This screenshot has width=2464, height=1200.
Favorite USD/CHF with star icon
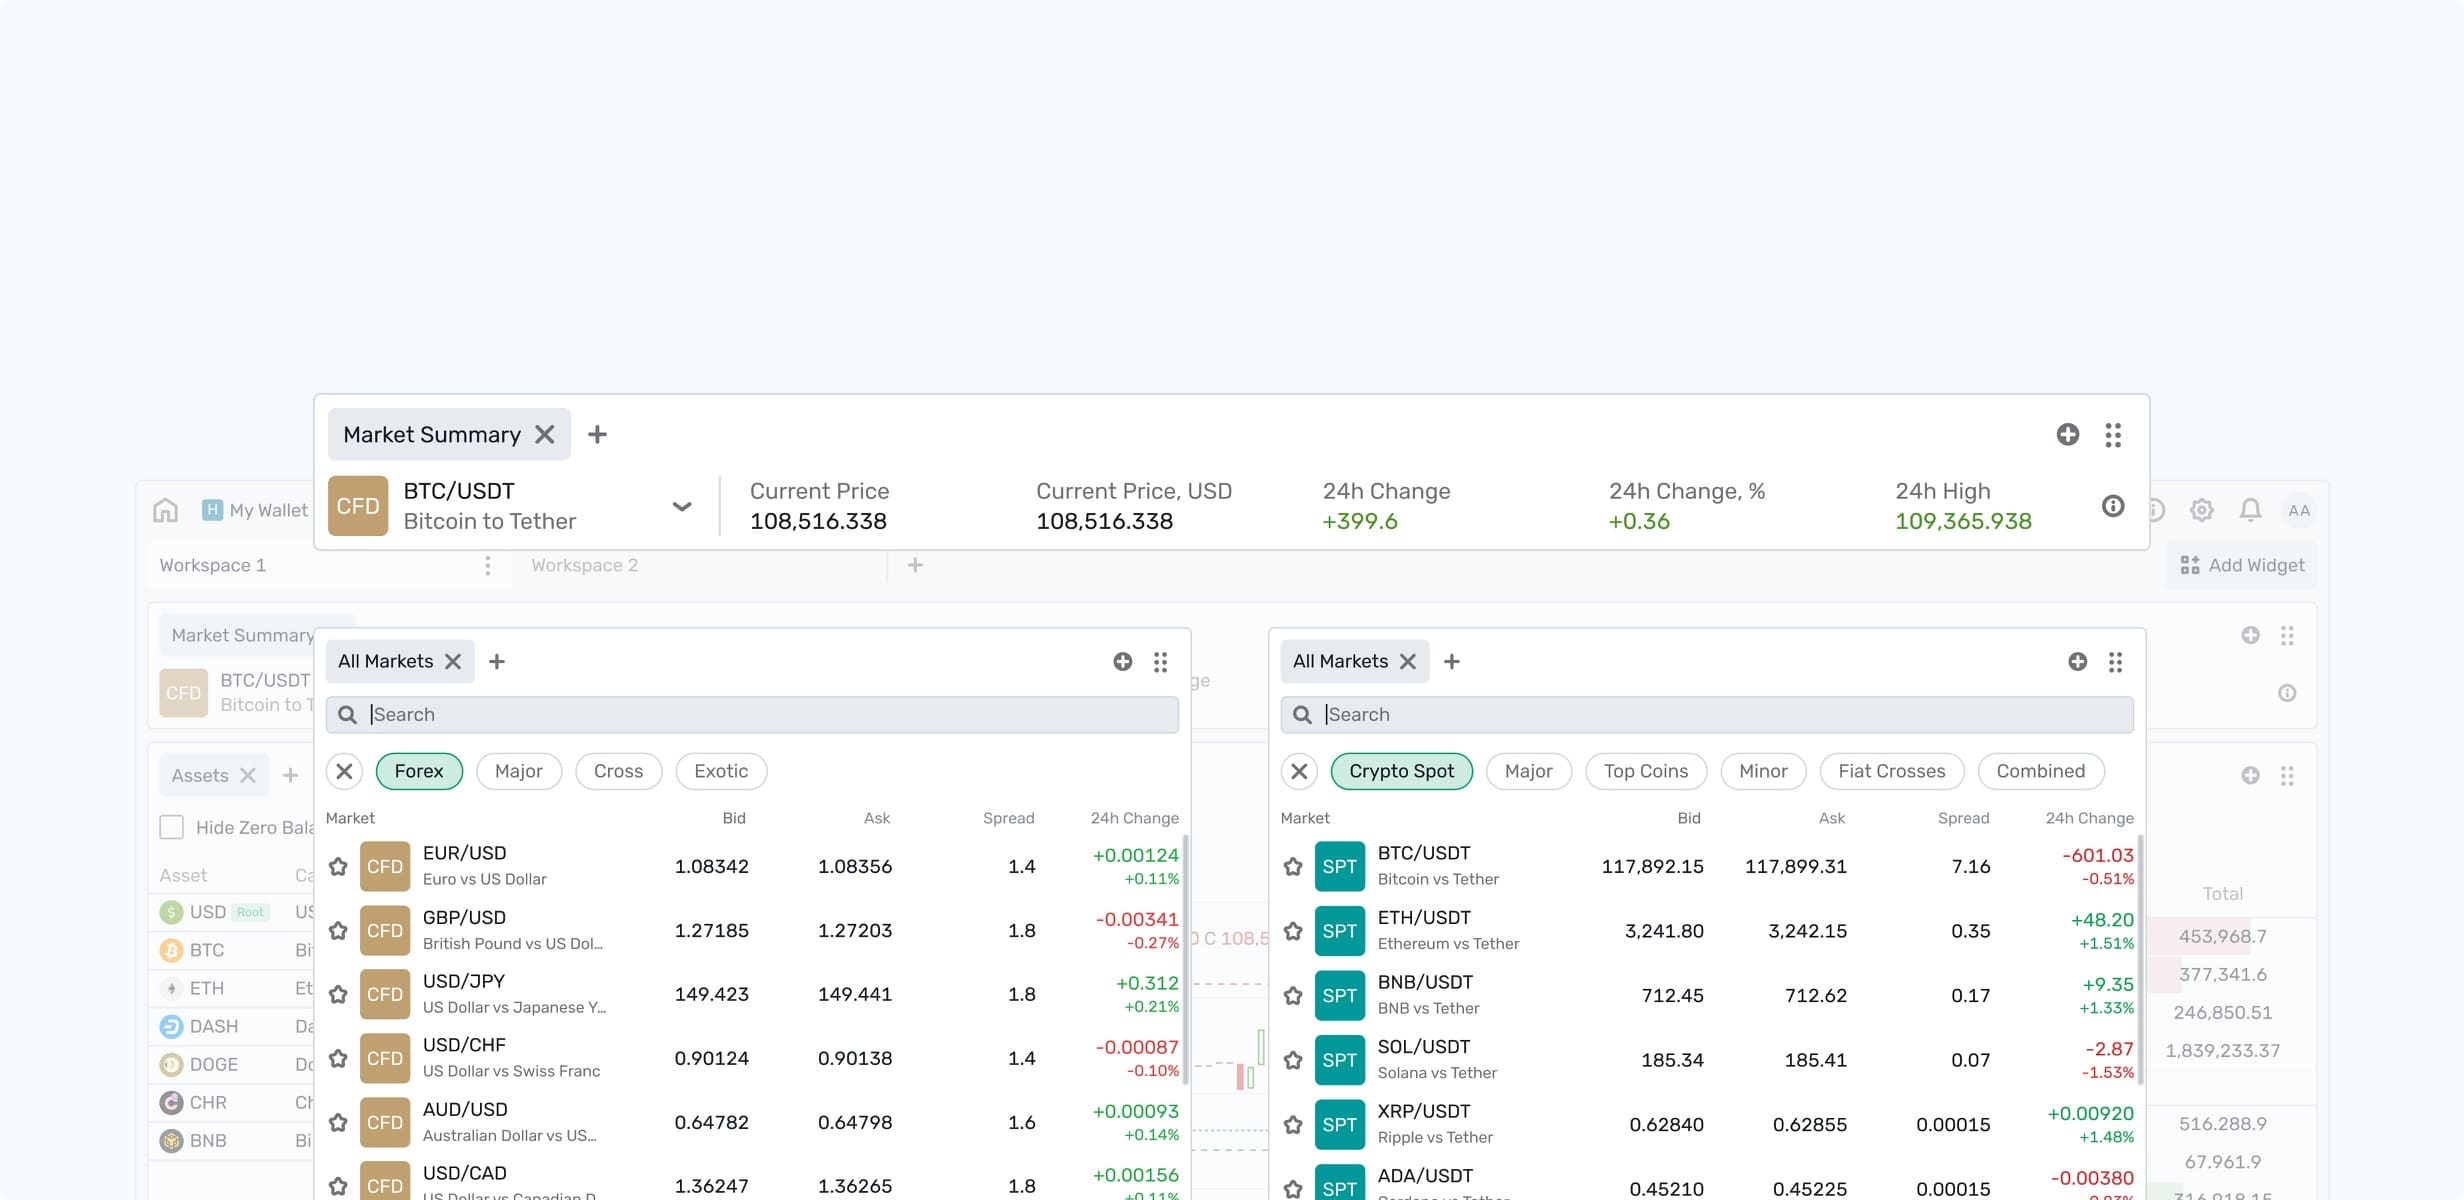pyautogui.click(x=339, y=1058)
